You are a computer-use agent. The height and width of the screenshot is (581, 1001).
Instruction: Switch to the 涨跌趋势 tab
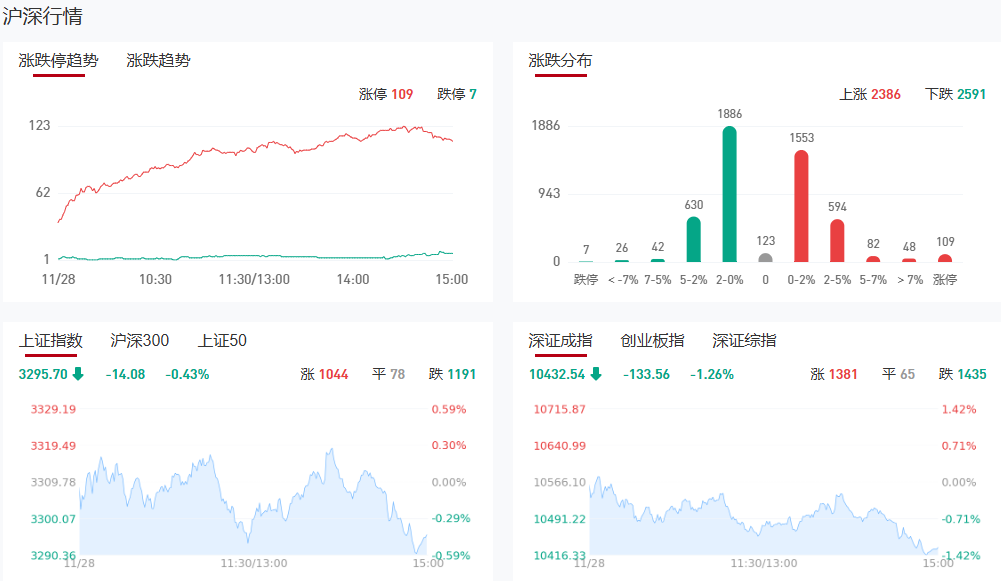click(x=158, y=60)
